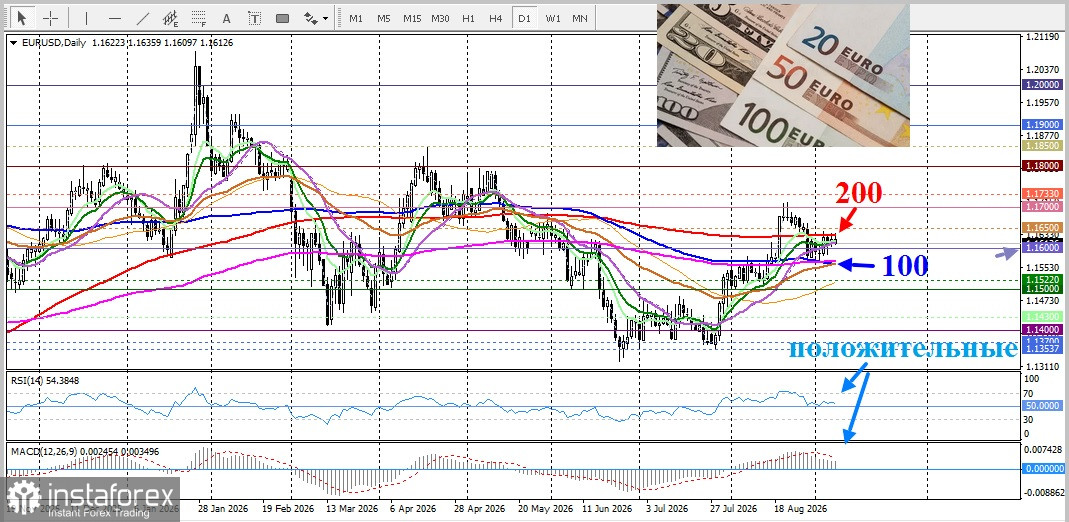Click the 6 Apr 2026 date label
Screen dimensions: 1069x522
[413, 508]
